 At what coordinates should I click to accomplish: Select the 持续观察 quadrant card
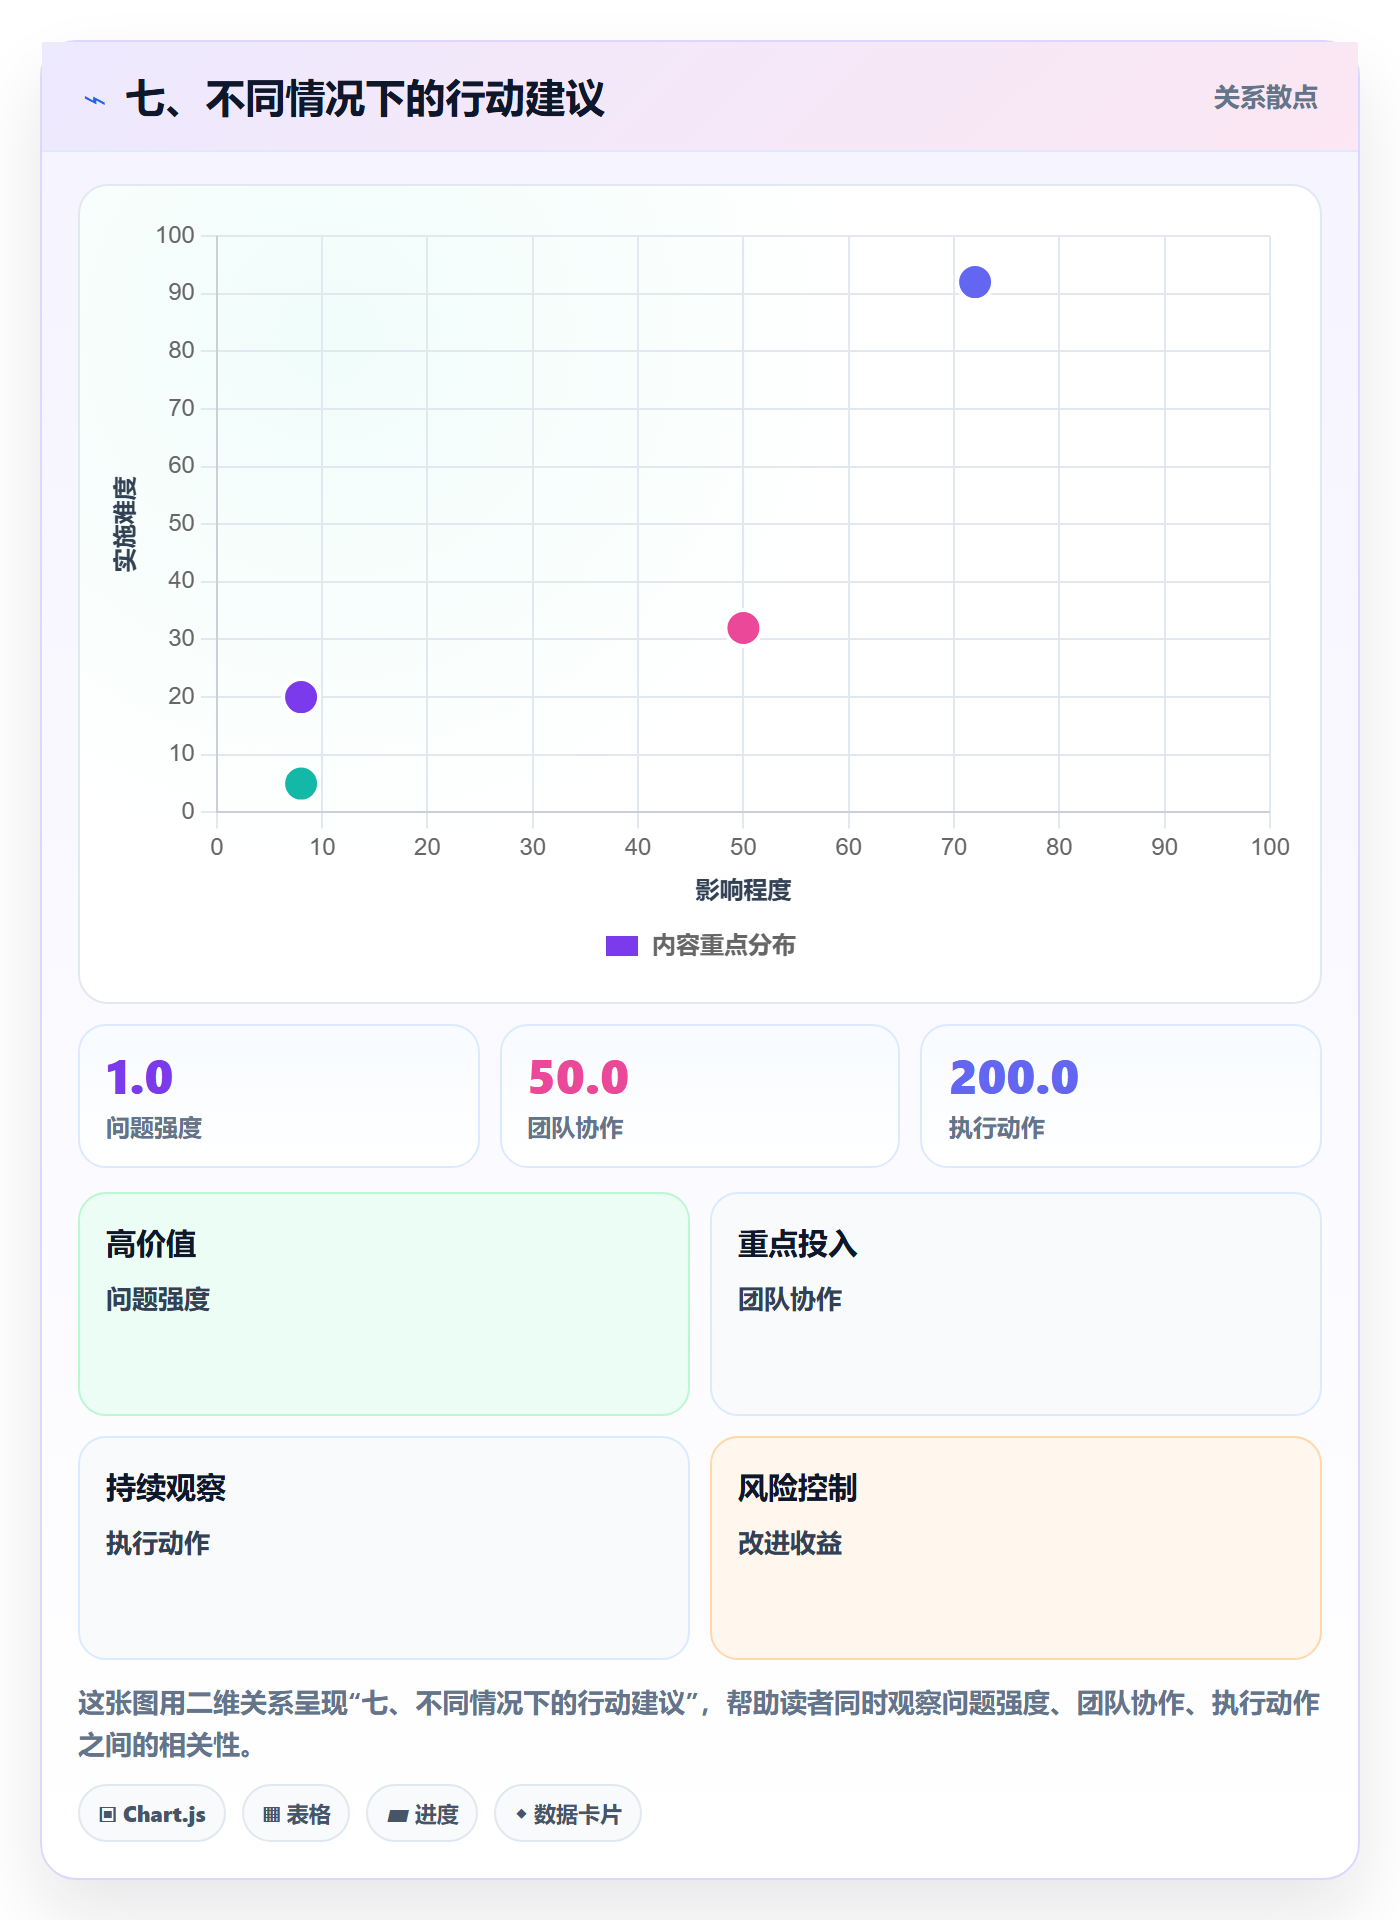pos(384,1548)
